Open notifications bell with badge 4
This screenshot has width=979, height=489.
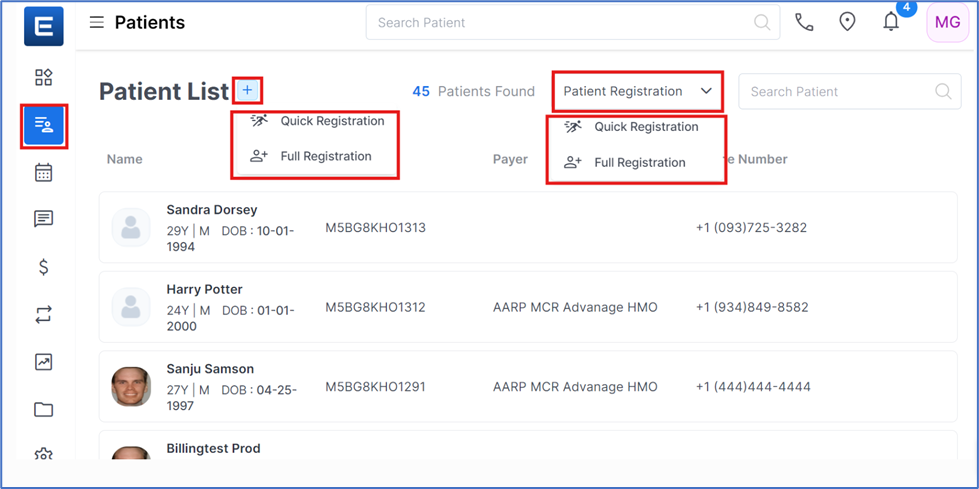(891, 22)
